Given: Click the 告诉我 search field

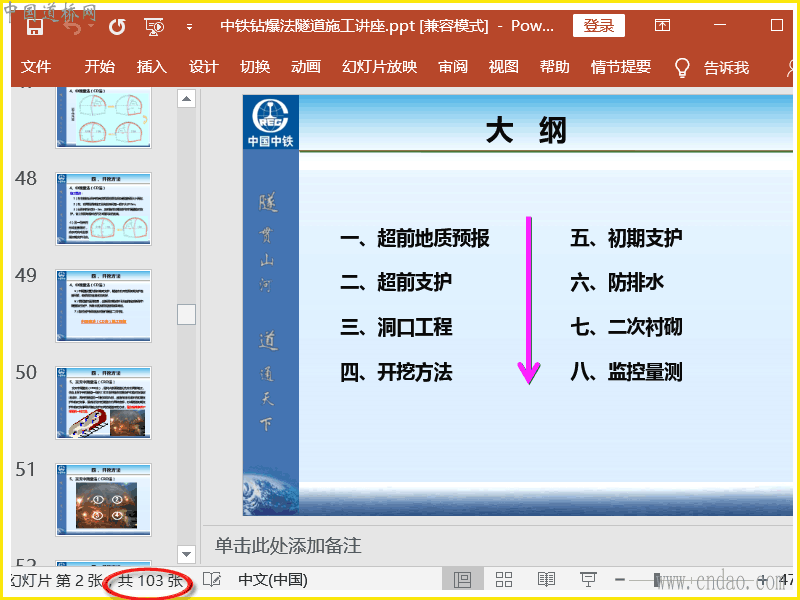Looking at the screenshot, I should 727,67.
